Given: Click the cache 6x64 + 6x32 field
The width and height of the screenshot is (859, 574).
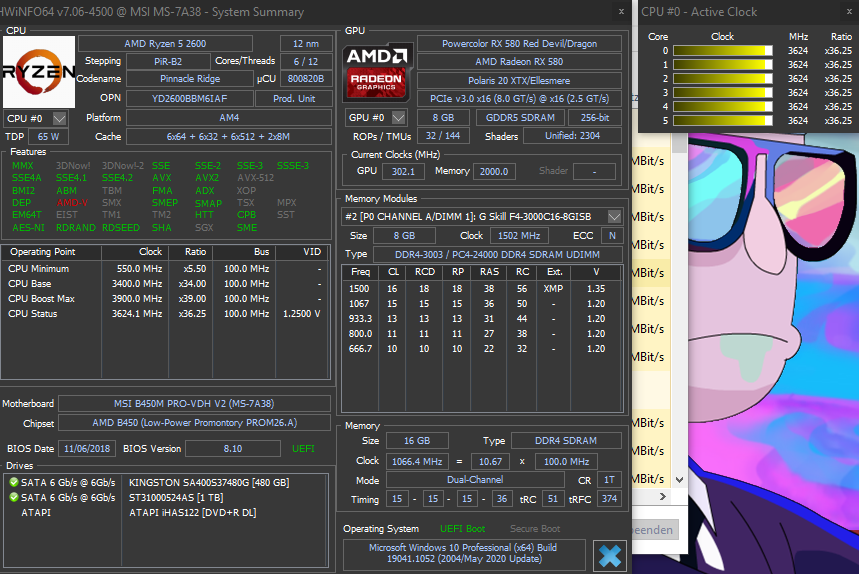Looking at the screenshot, I should coord(229,136).
